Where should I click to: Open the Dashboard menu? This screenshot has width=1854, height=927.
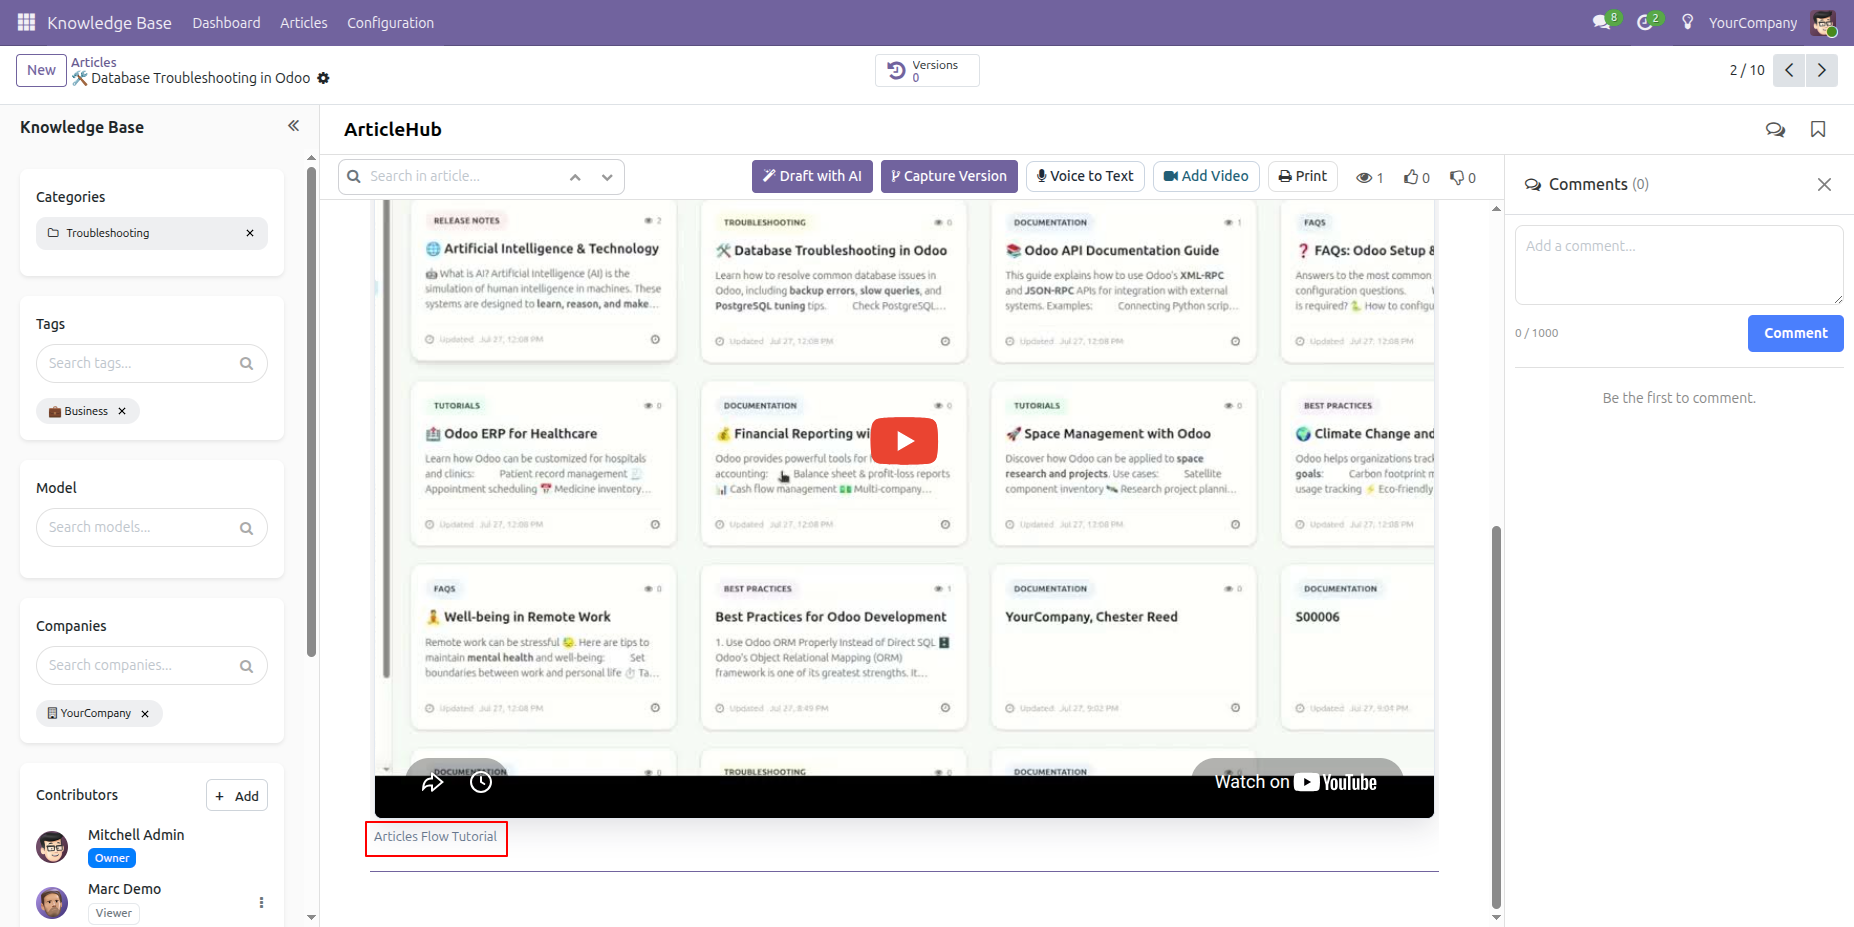coord(226,22)
